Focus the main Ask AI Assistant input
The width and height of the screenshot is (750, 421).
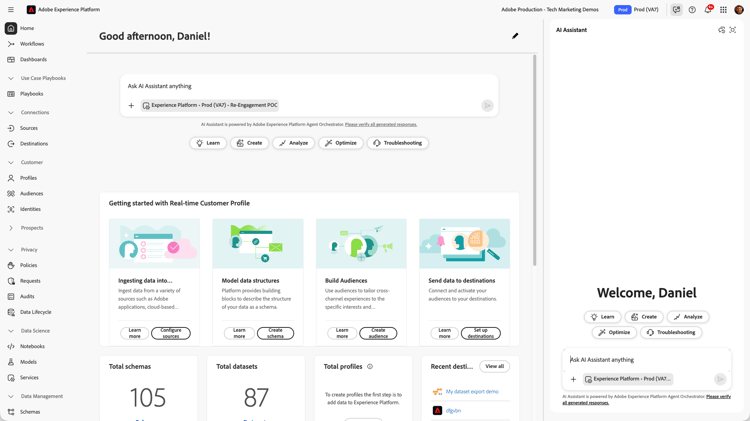[309, 86]
